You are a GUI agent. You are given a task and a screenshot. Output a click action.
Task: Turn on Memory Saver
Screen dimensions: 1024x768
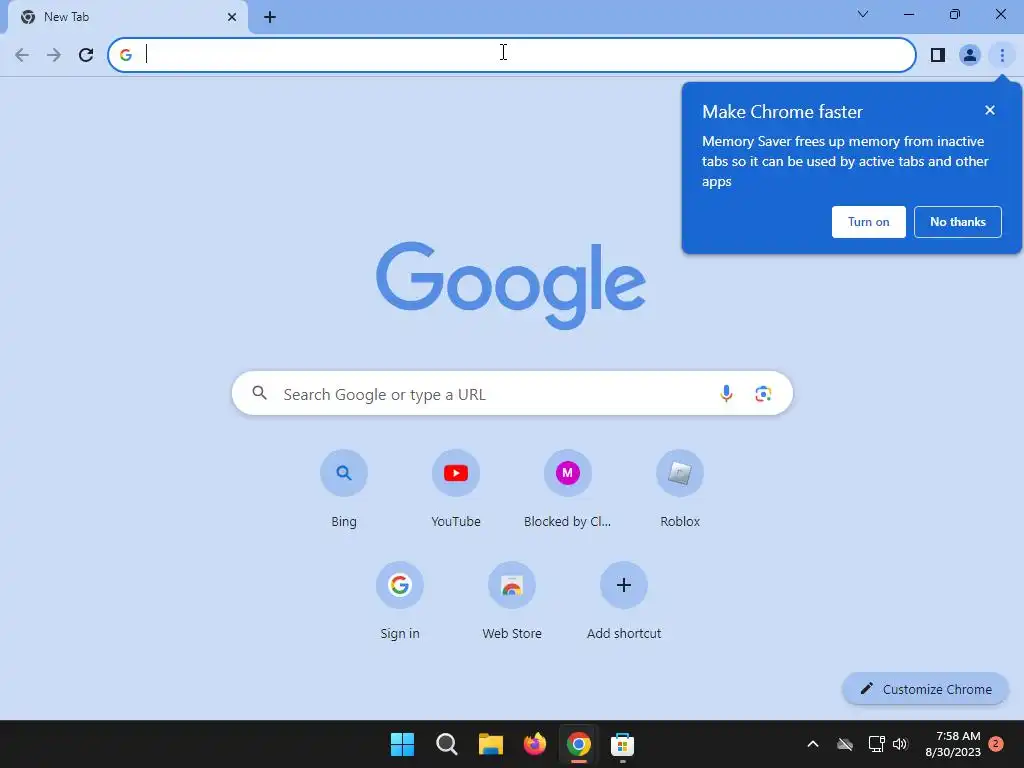click(869, 222)
